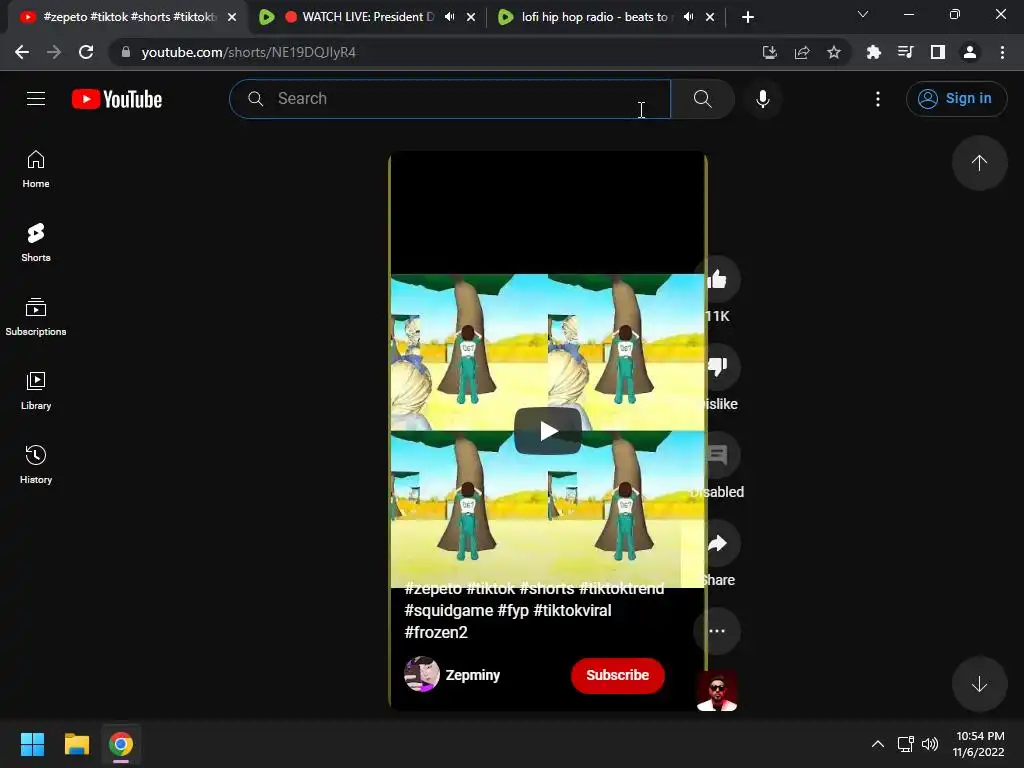Start voice search with microphone

tap(762, 99)
